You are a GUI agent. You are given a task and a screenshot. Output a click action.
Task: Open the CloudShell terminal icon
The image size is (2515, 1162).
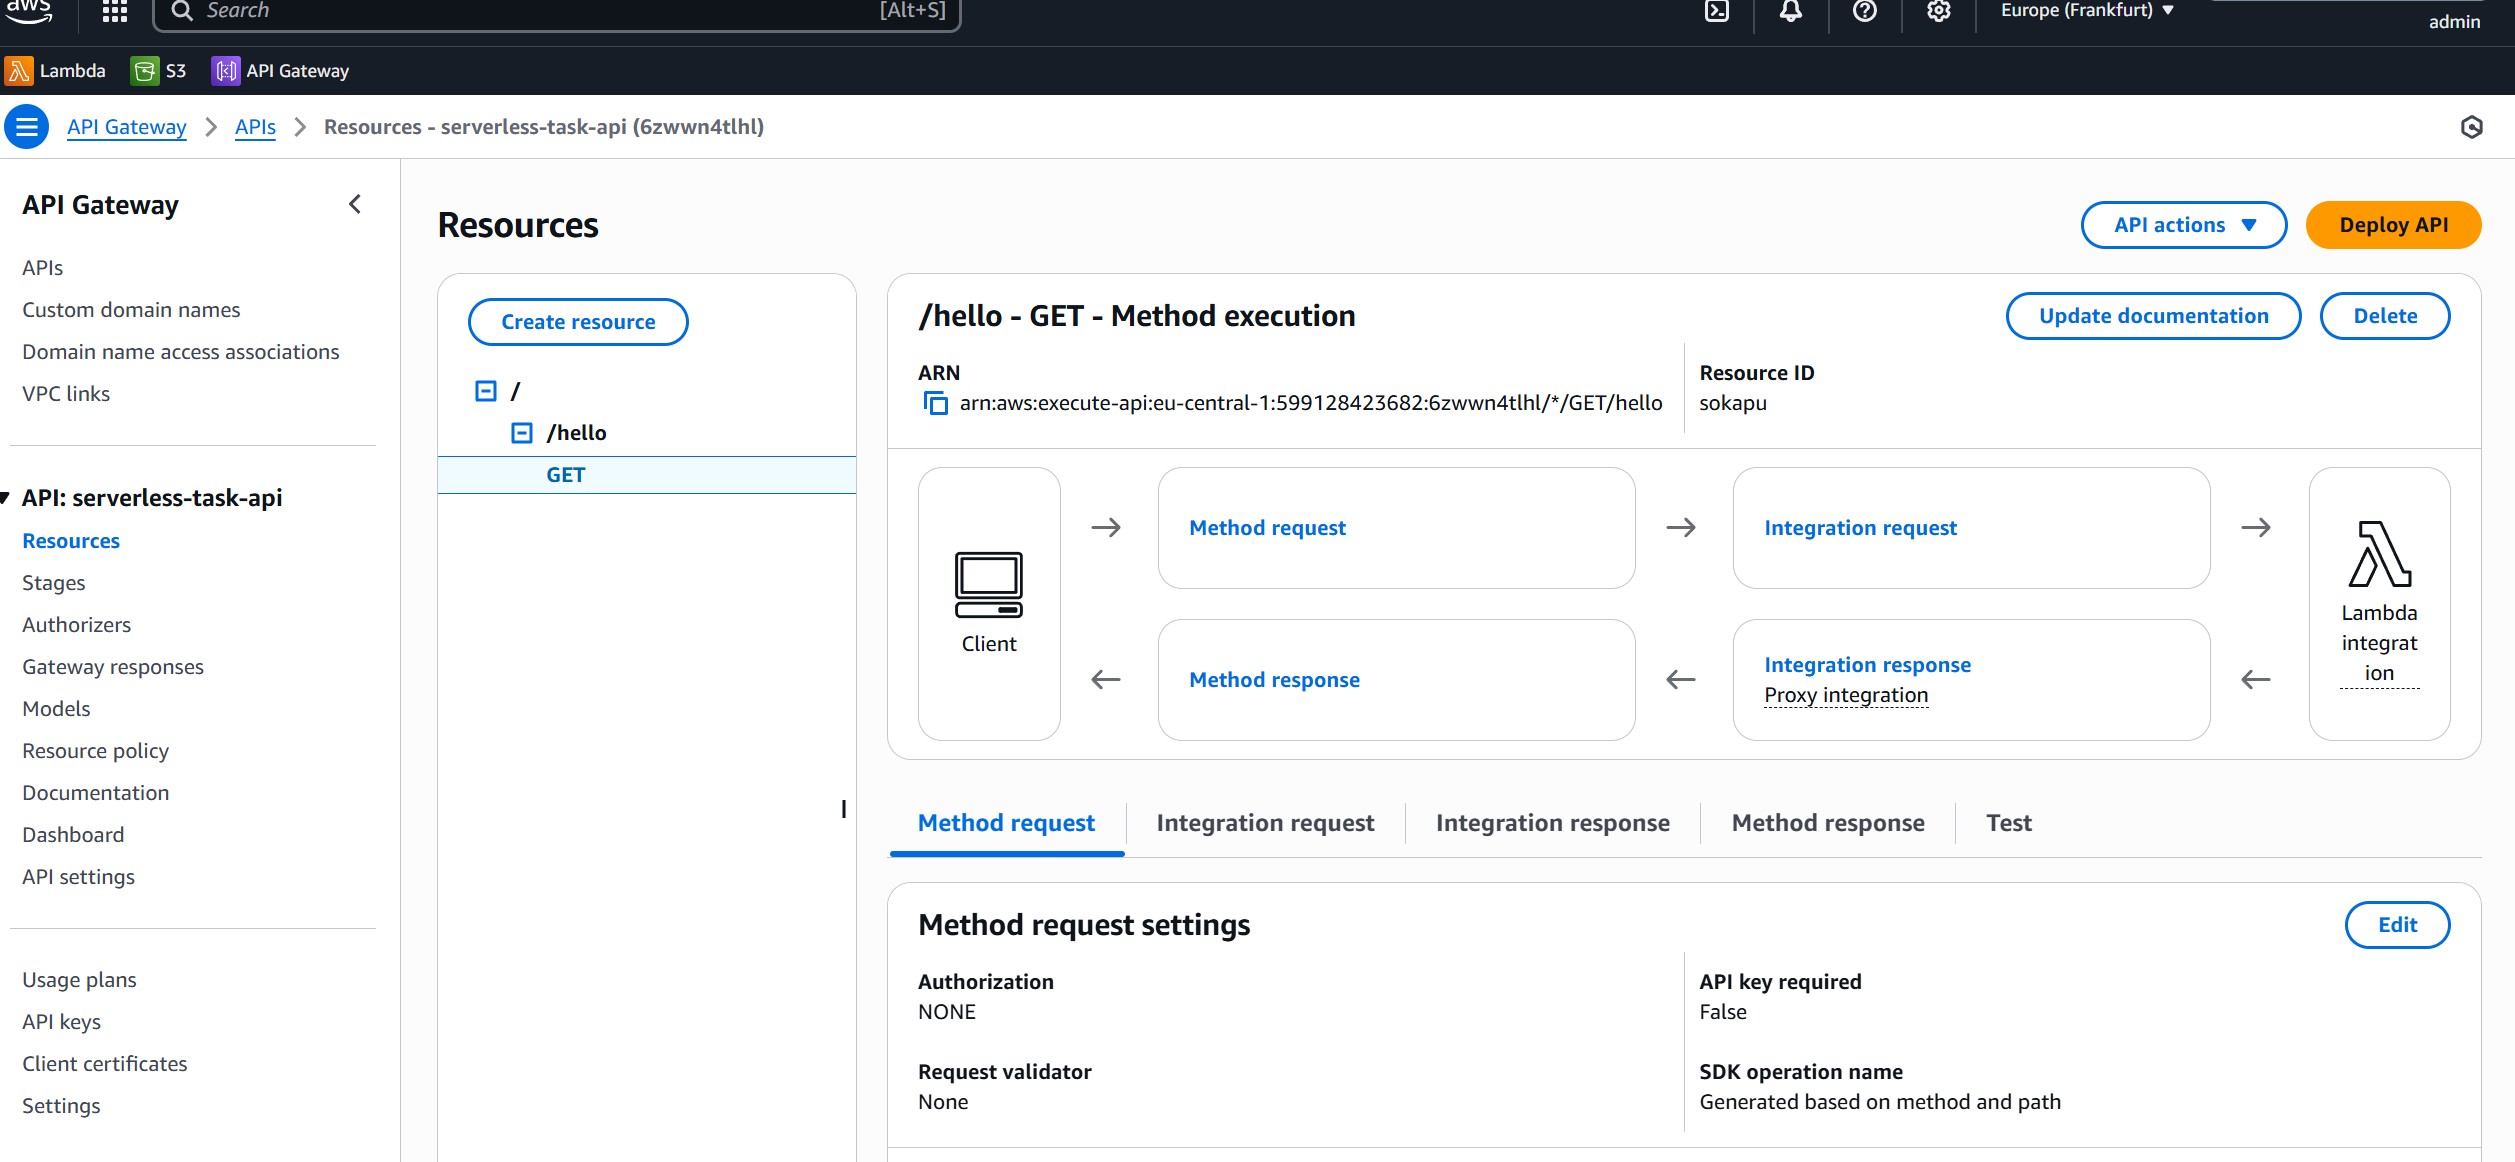(x=1717, y=11)
